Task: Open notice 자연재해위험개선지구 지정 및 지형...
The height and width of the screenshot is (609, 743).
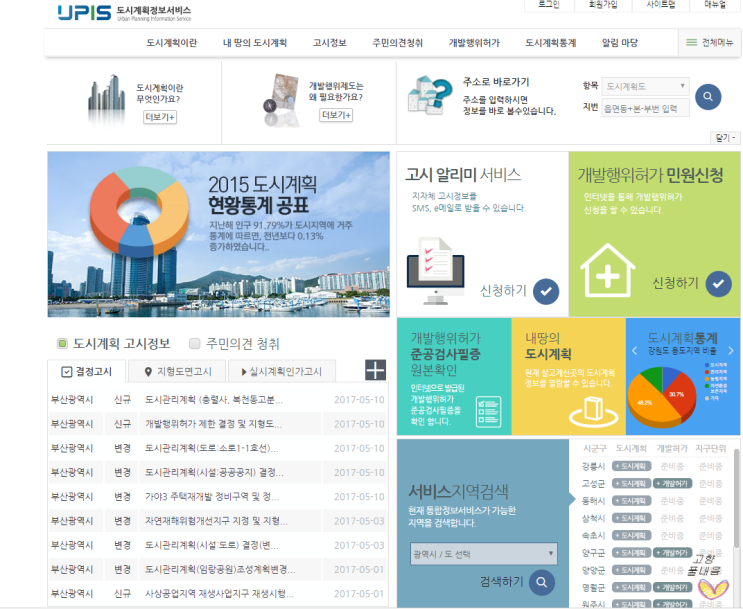Action: pos(216,521)
